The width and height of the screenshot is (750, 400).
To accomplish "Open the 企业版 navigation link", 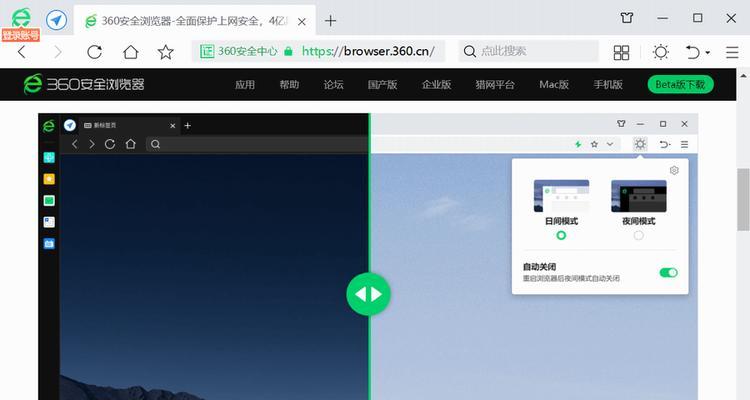I will coord(437,85).
